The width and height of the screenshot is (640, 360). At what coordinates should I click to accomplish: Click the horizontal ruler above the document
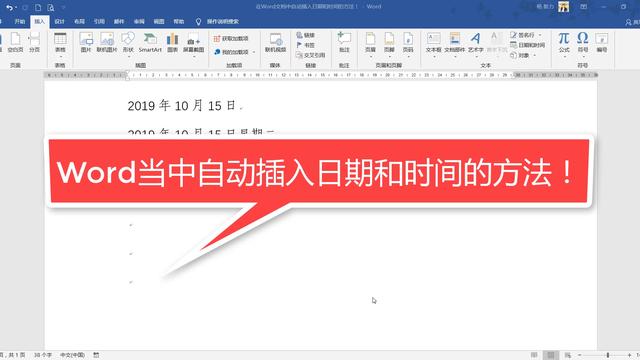tap(321, 75)
